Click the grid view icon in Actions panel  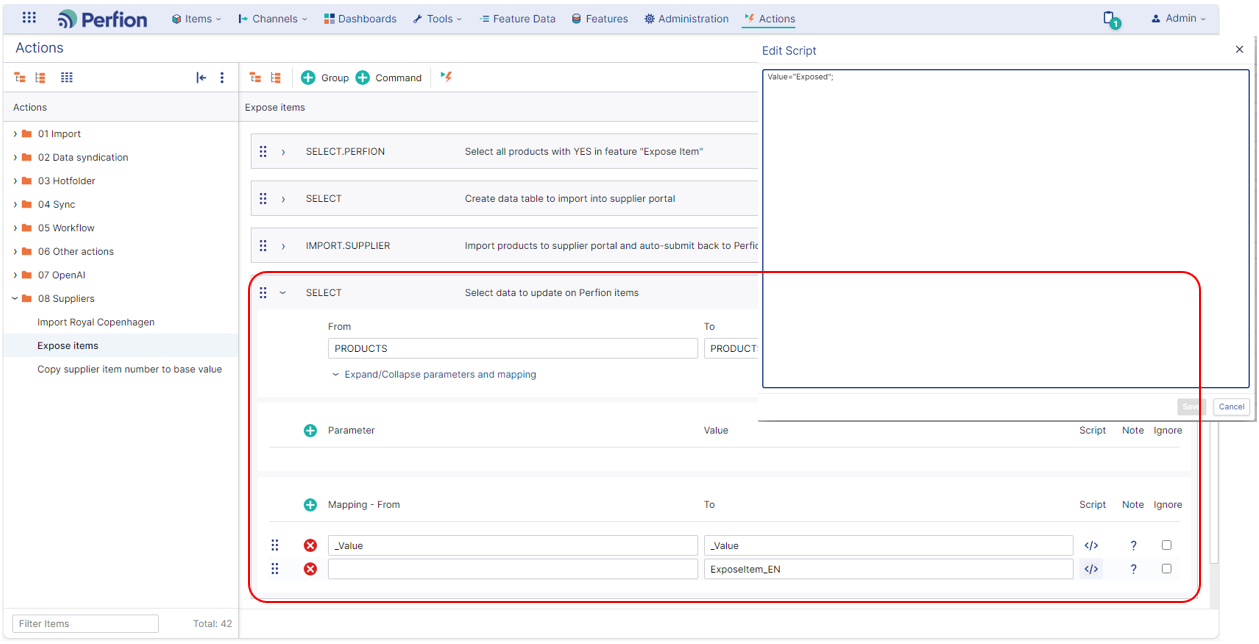pyautogui.click(x=67, y=77)
